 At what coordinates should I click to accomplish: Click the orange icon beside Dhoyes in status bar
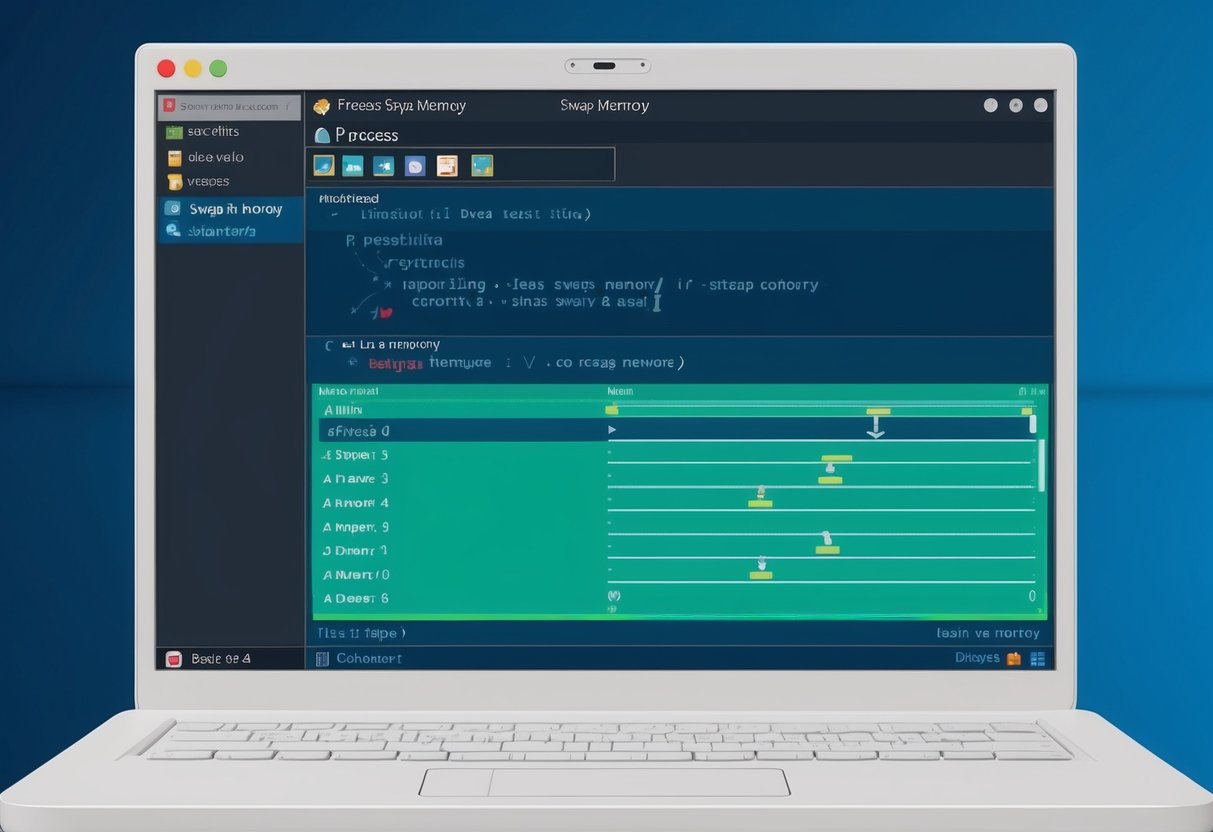pos(1014,658)
